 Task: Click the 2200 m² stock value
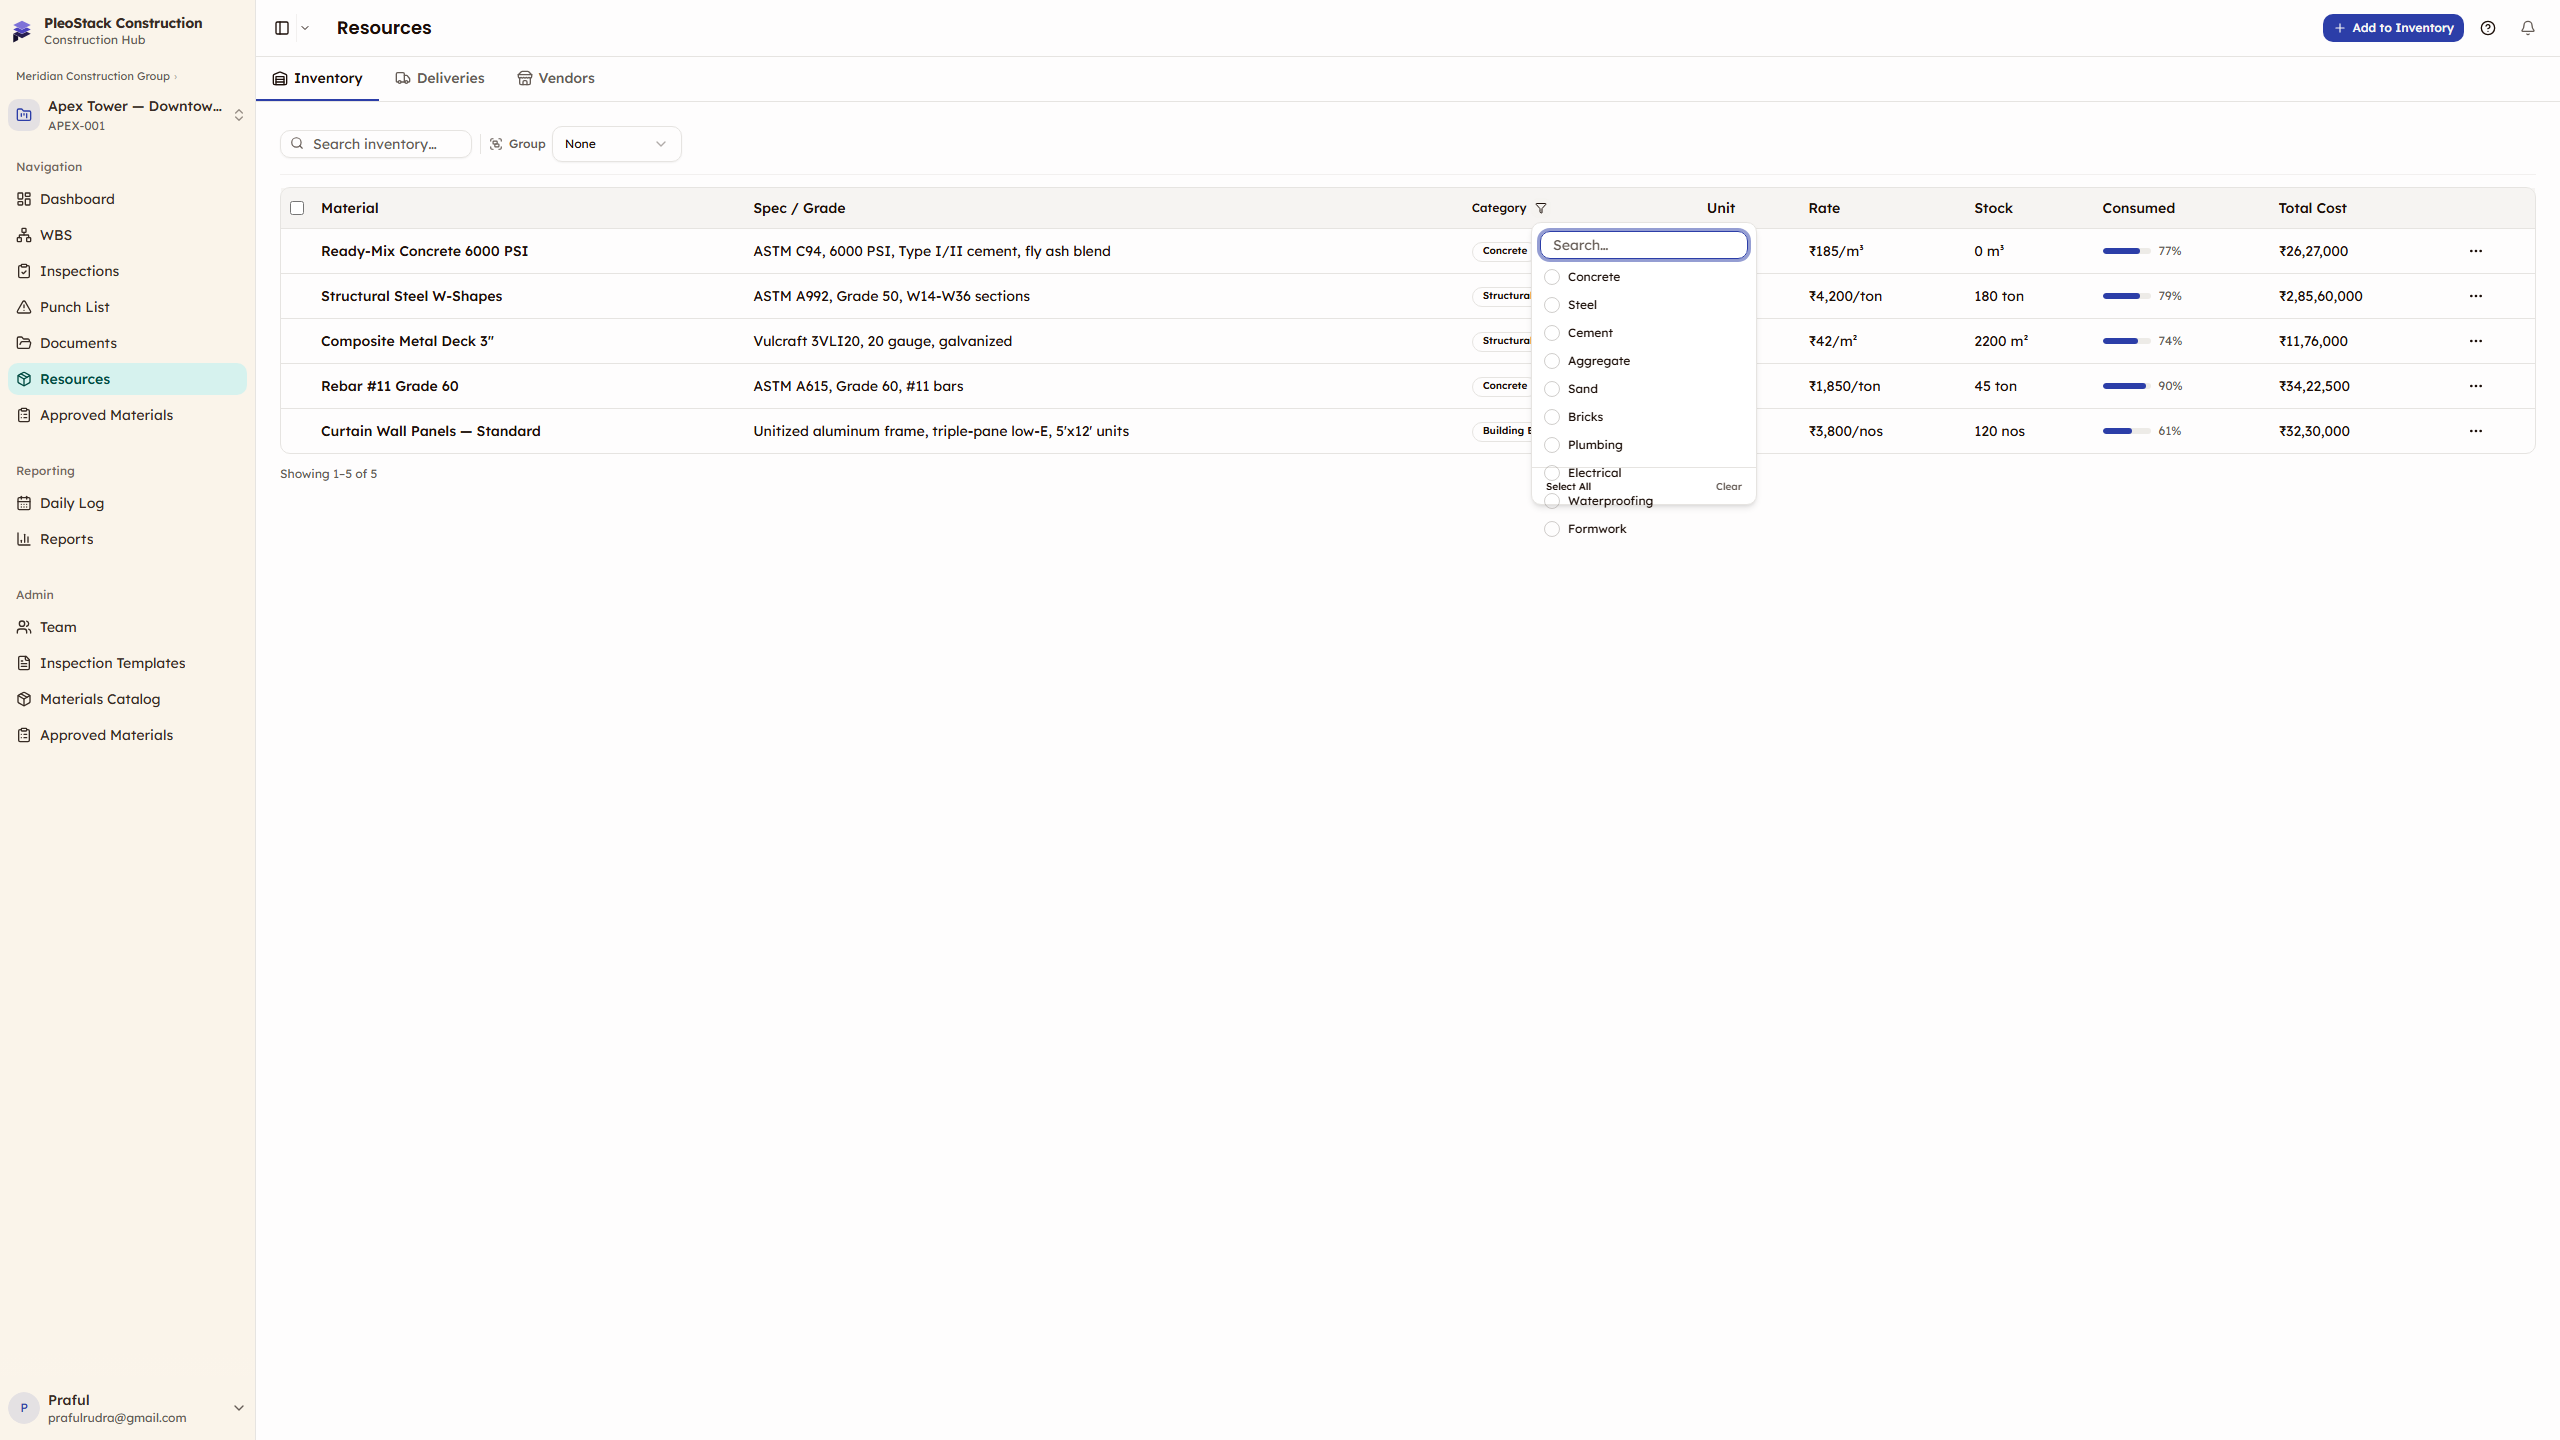pos(2001,341)
